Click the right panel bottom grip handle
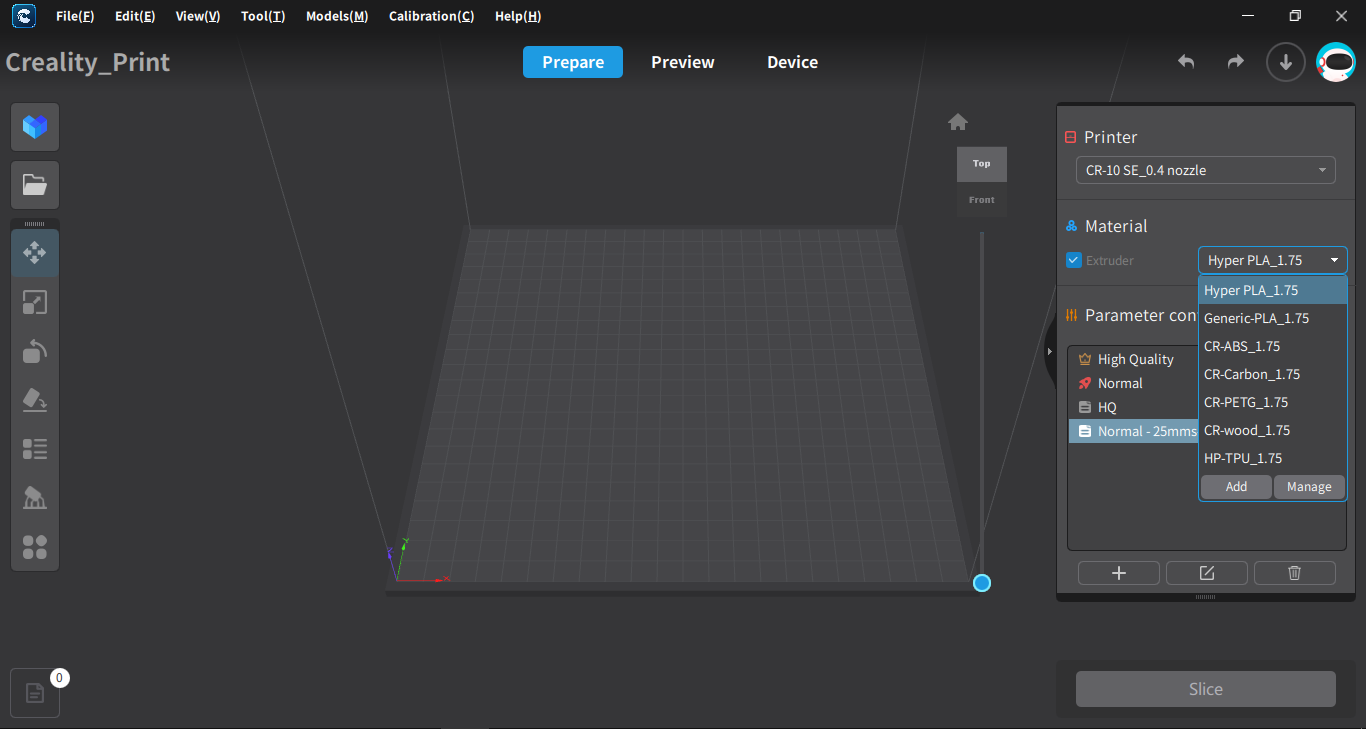The width and height of the screenshot is (1366, 729). point(1206,597)
